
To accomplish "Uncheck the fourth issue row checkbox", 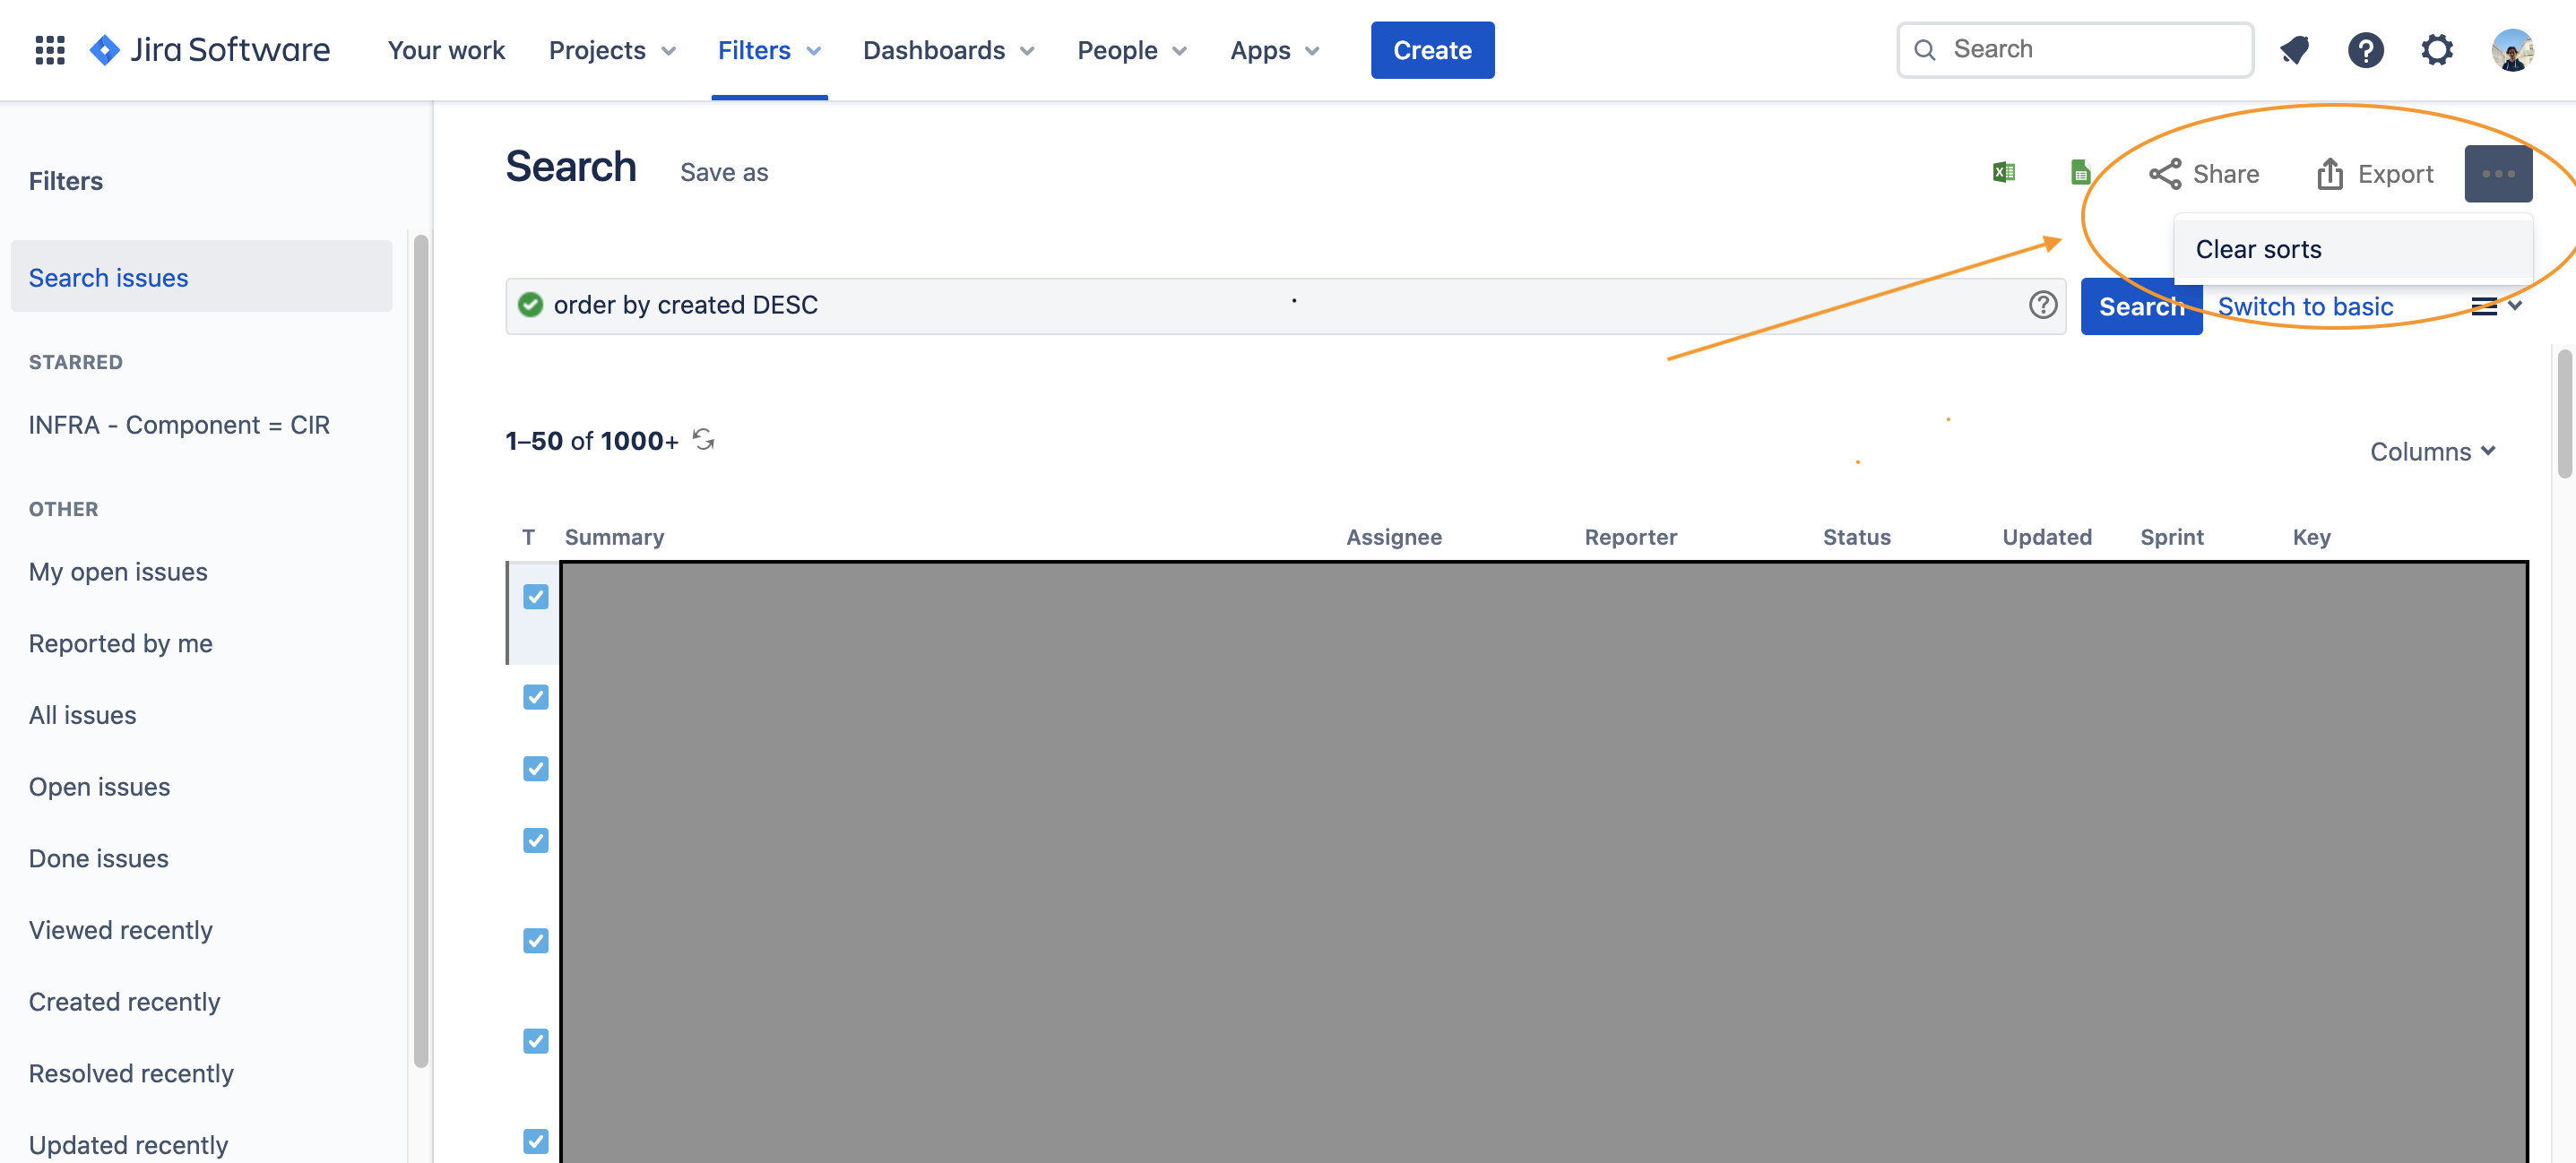I will [536, 841].
